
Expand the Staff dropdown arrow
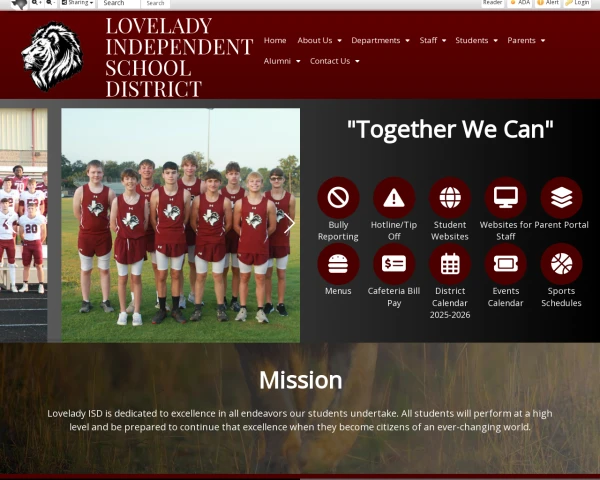(x=444, y=41)
